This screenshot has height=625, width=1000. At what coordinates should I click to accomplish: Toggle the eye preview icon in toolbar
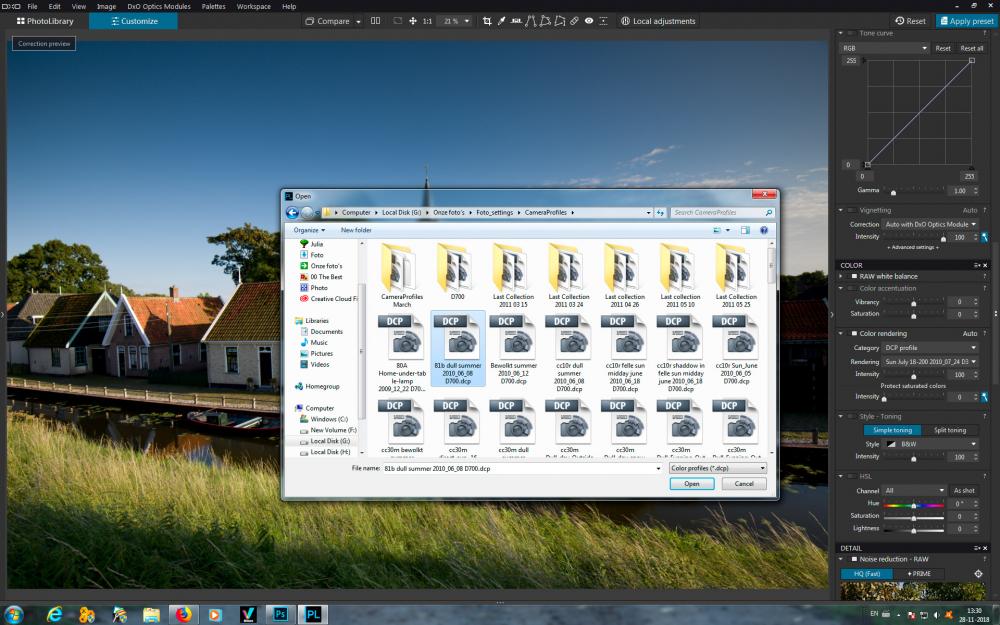[589, 21]
